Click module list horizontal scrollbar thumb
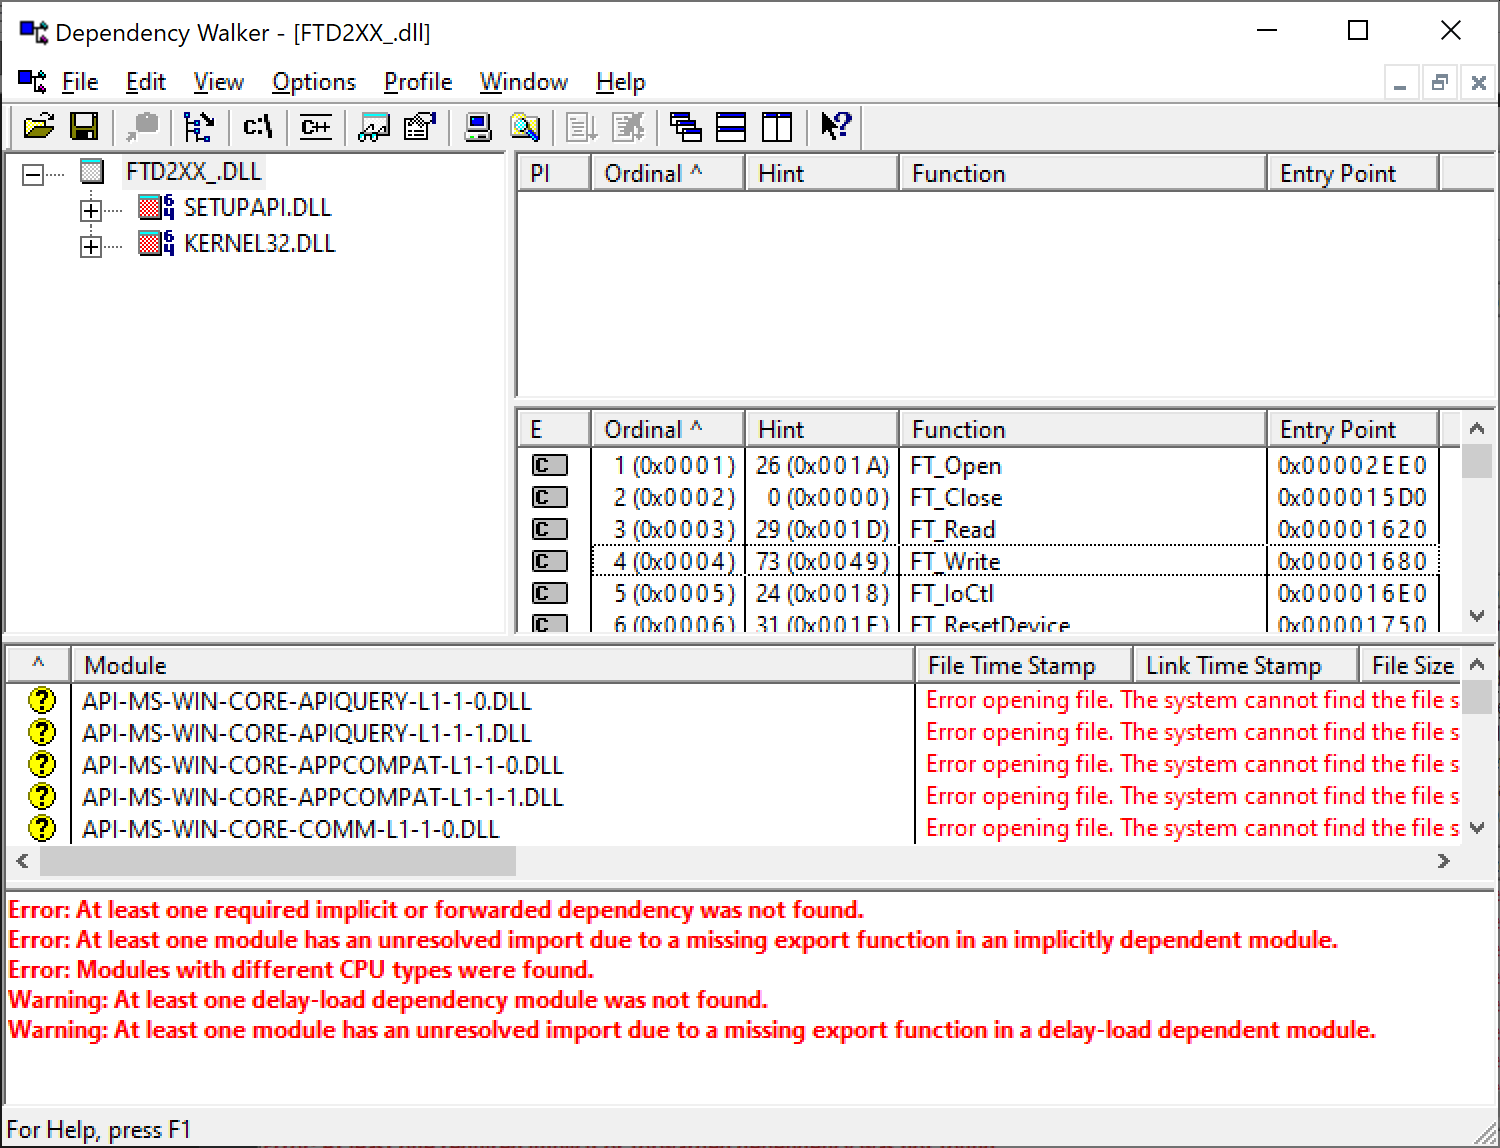 click(278, 861)
